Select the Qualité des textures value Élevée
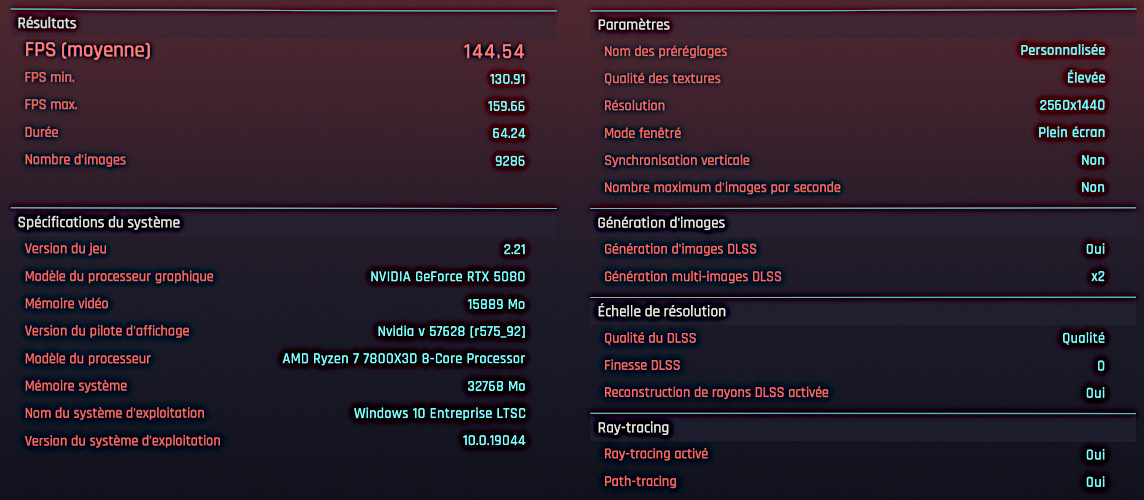The height and width of the screenshot is (500, 1144). [x=1086, y=77]
